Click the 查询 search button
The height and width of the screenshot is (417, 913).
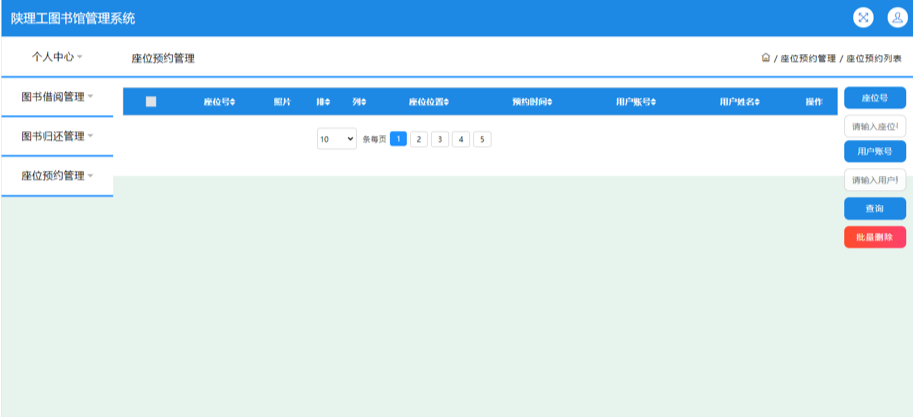(875, 208)
